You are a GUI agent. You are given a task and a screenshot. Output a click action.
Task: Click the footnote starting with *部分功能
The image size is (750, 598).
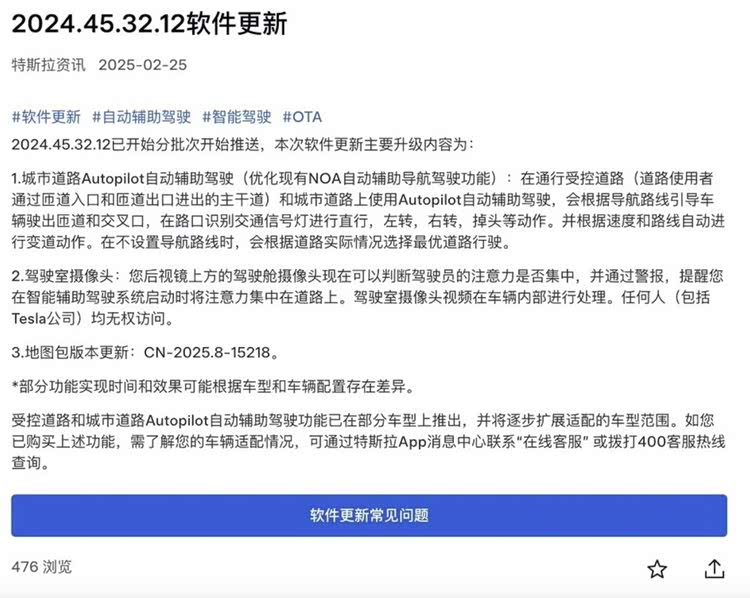pyautogui.click(x=213, y=386)
